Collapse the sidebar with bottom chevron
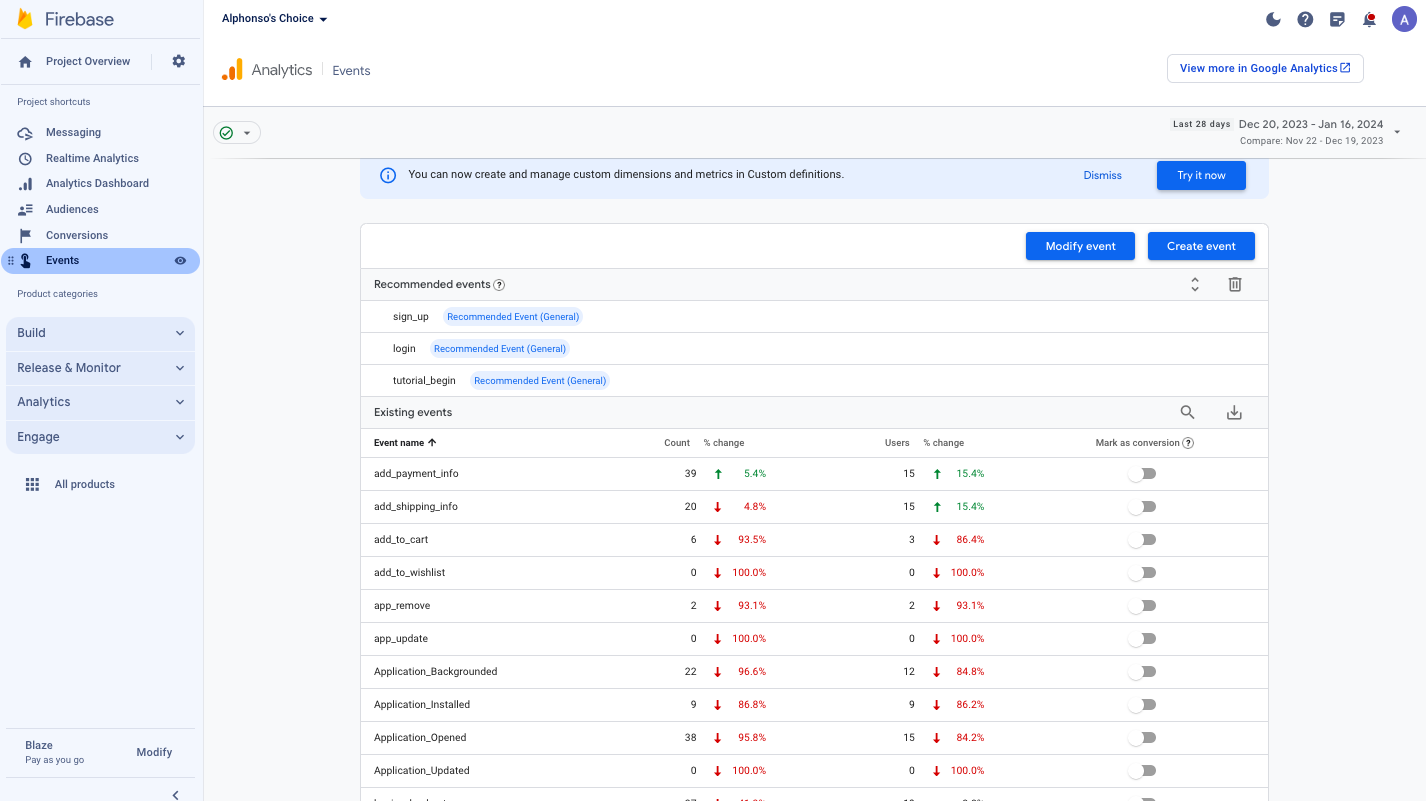 [175, 794]
